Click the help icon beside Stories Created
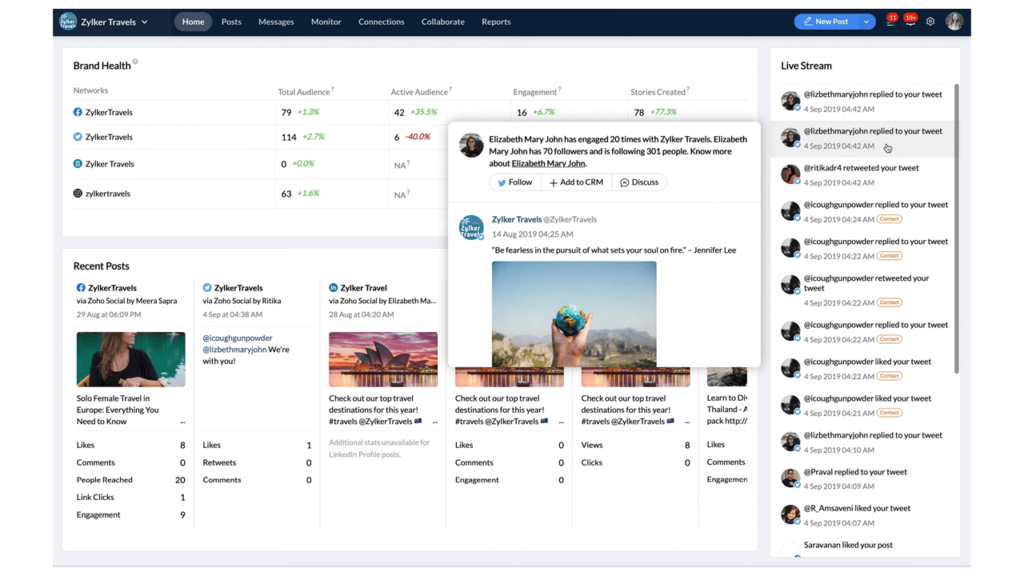Viewport: 1024px width, 576px height. tap(688, 89)
